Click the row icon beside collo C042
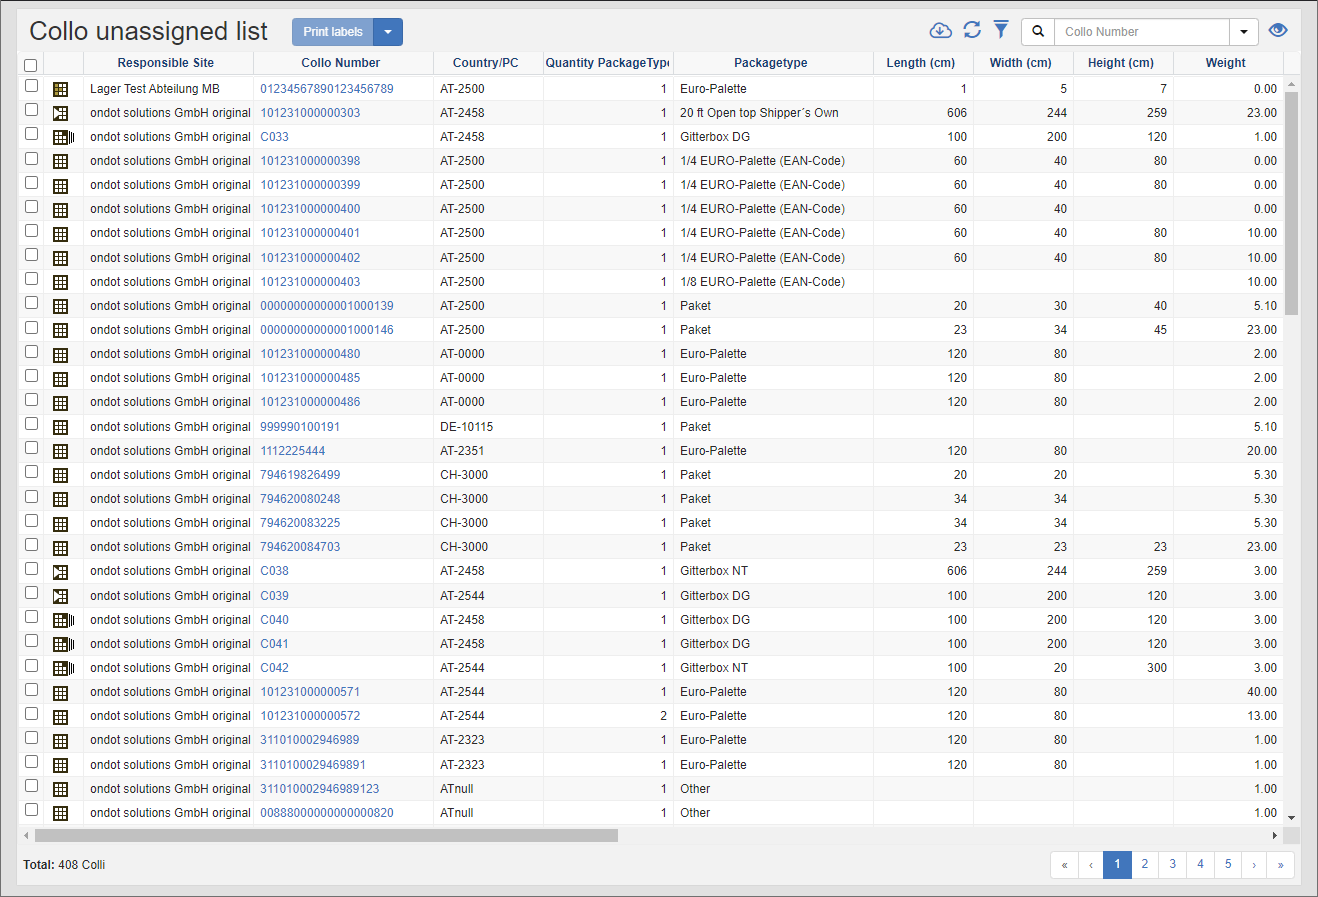Image resolution: width=1318 pixels, height=897 pixels. pyautogui.click(x=63, y=668)
